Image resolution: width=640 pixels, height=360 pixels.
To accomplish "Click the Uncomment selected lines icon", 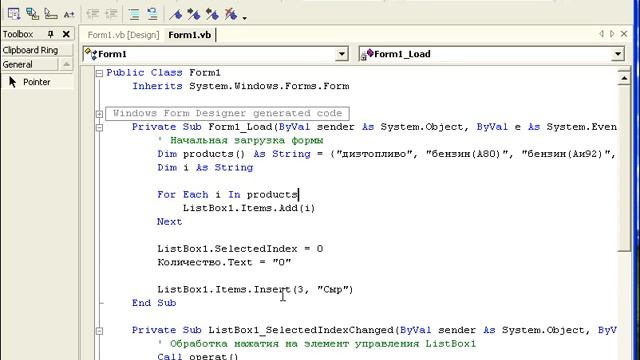I will [152, 14].
